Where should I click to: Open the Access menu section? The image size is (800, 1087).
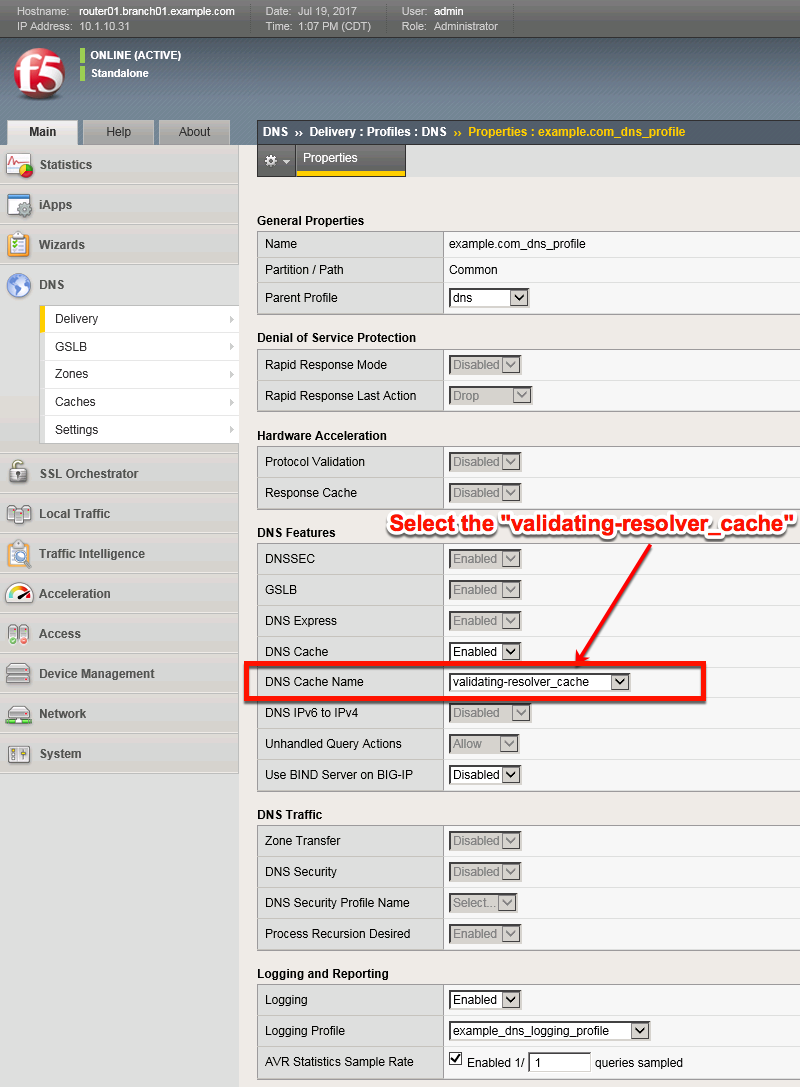point(119,634)
